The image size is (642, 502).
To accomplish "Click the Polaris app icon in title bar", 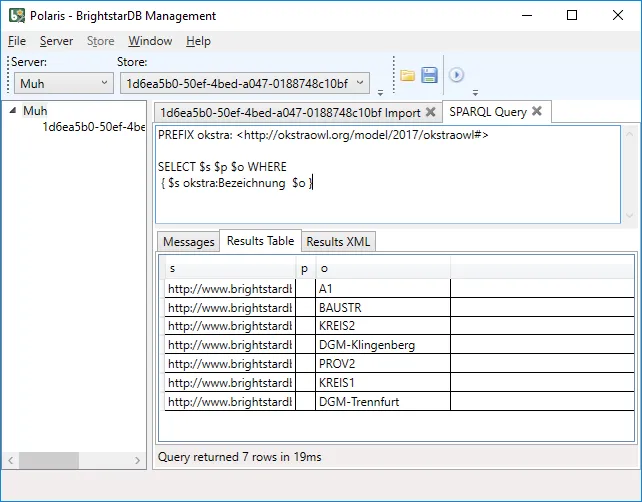I will click(17, 16).
